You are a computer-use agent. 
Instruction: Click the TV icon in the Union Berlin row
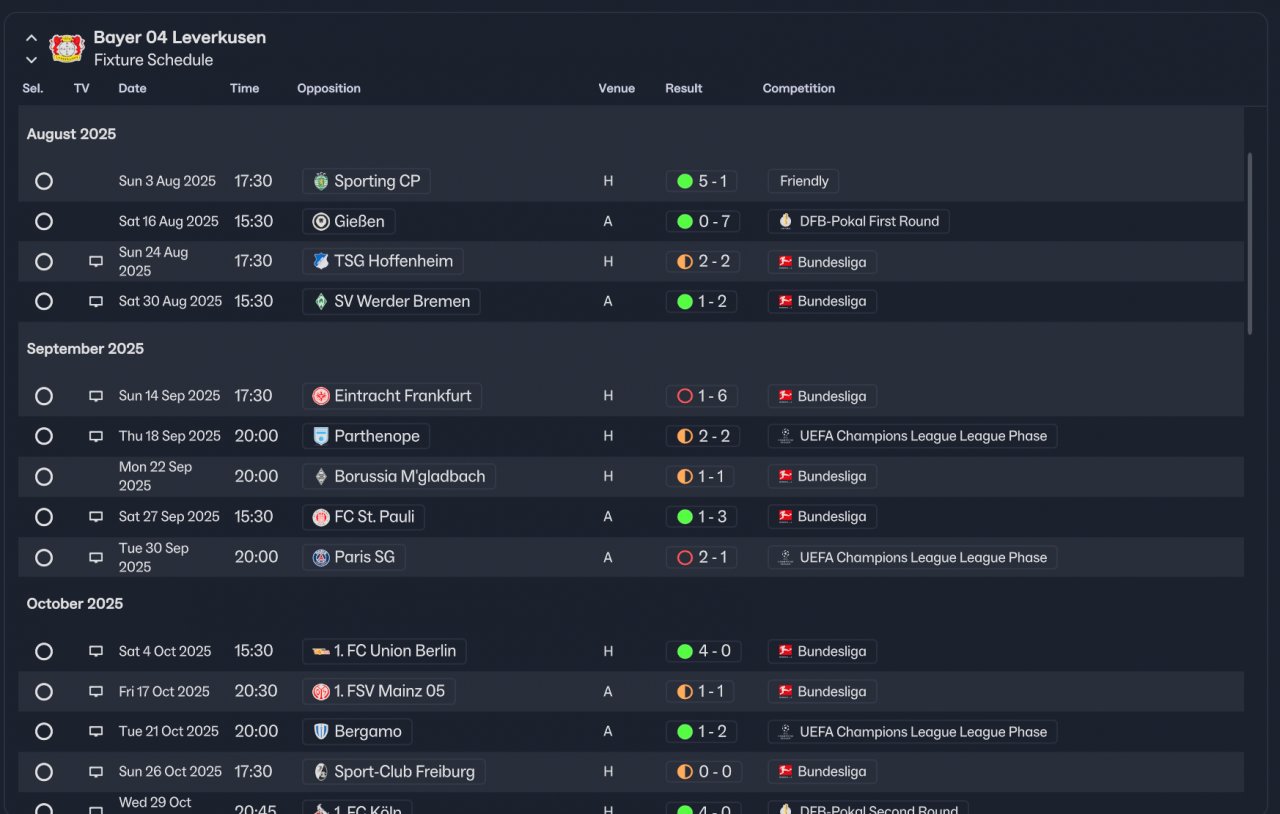click(96, 652)
